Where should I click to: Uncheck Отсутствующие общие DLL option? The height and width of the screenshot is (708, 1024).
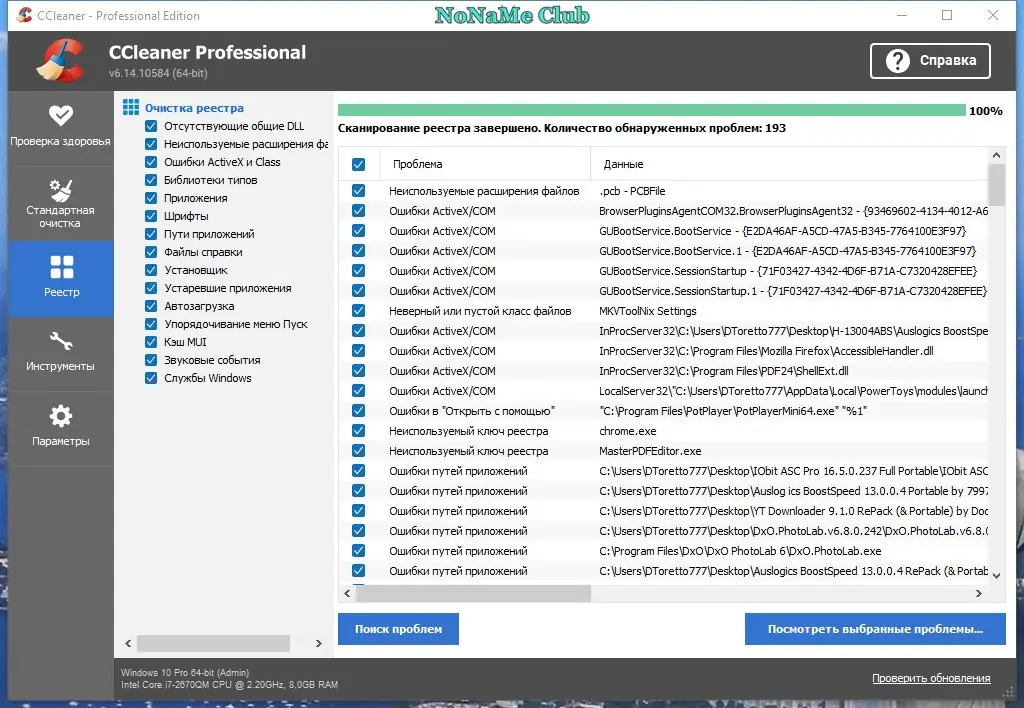pos(152,126)
